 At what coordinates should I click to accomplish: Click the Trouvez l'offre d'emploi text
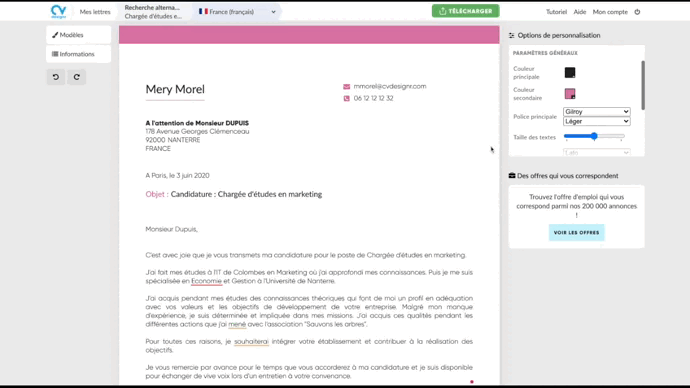[576, 206]
